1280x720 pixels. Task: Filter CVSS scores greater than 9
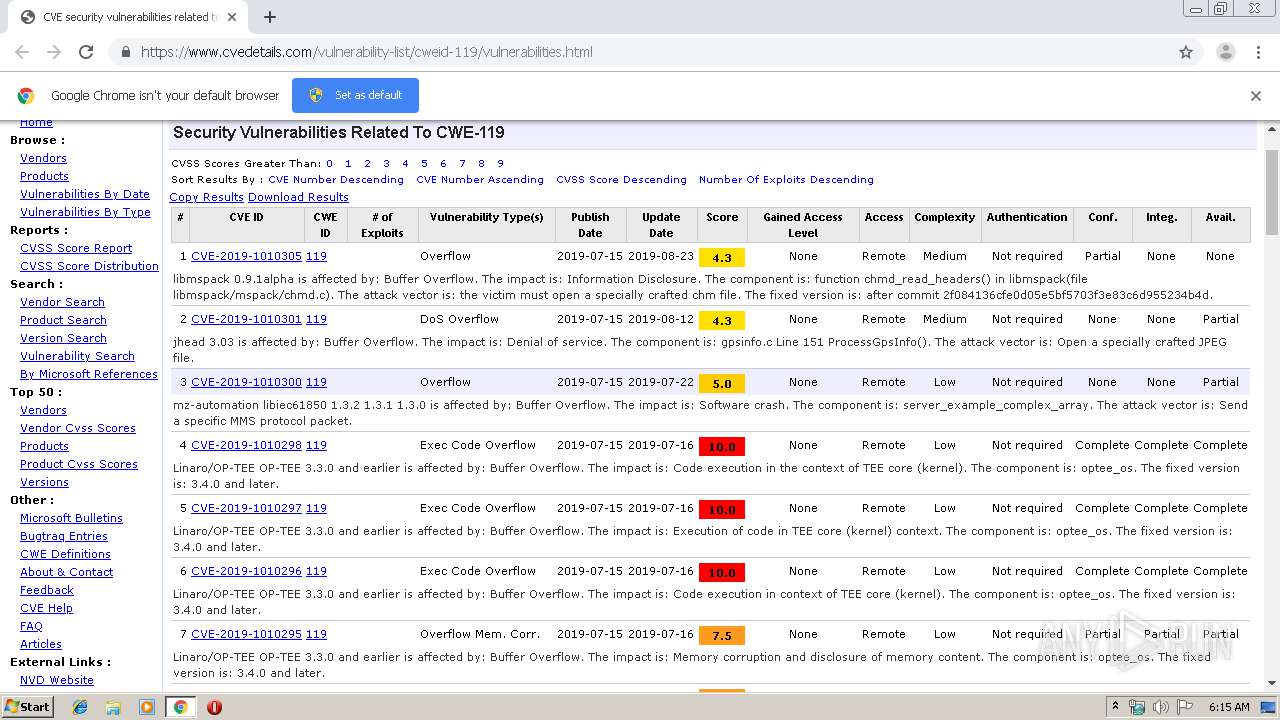(x=500, y=163)
